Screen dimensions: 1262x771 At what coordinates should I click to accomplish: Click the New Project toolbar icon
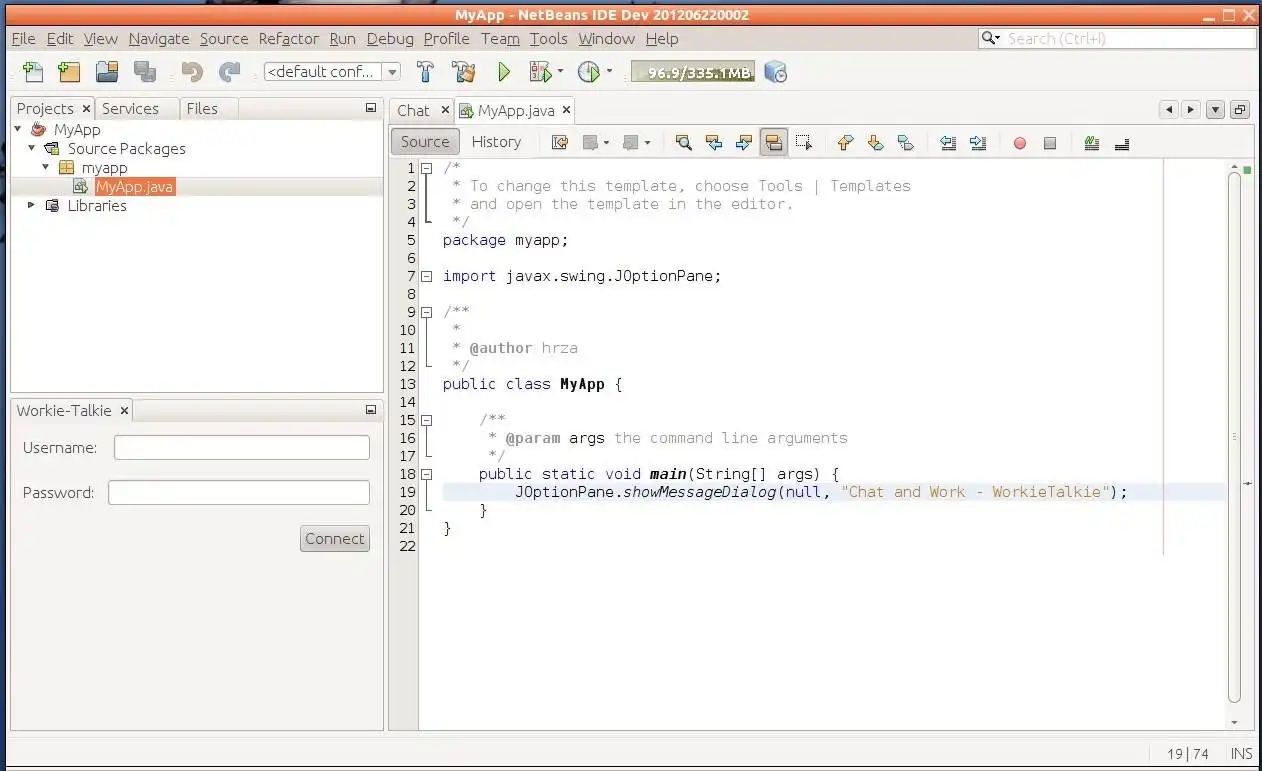tap(69, 72)
